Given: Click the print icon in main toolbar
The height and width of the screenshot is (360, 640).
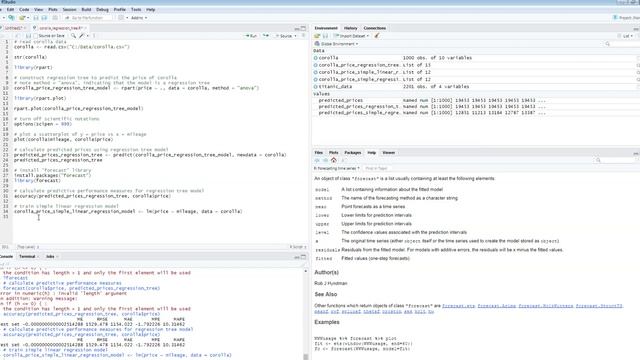Looking at the screenshot, I should (x=55, y=18).
